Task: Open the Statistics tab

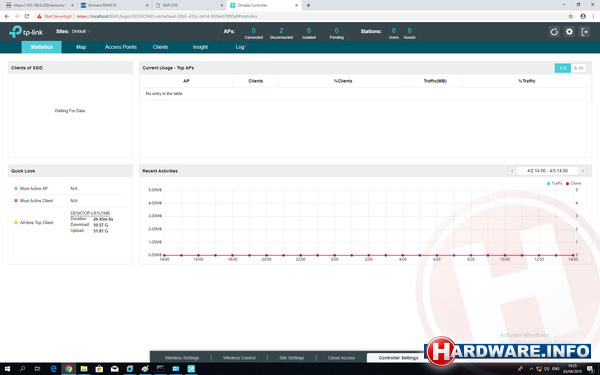Action: [41, 47]
